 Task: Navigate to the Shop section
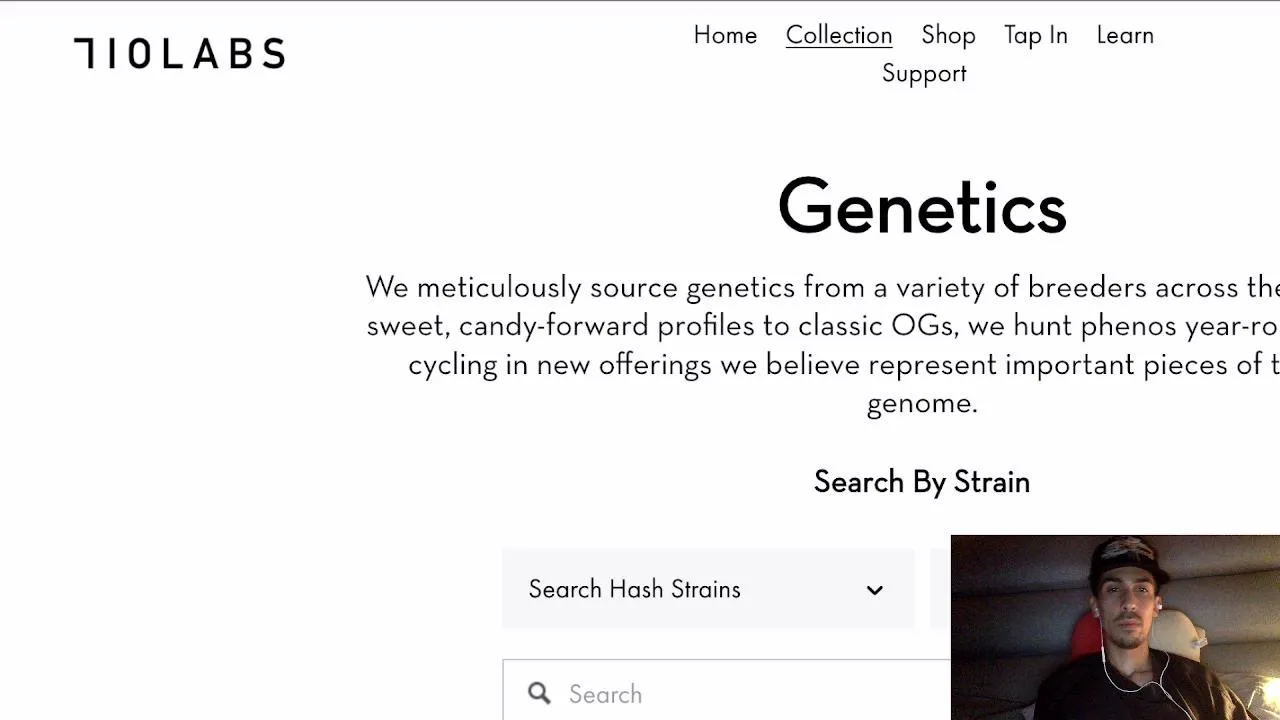(x=948, y=35)
